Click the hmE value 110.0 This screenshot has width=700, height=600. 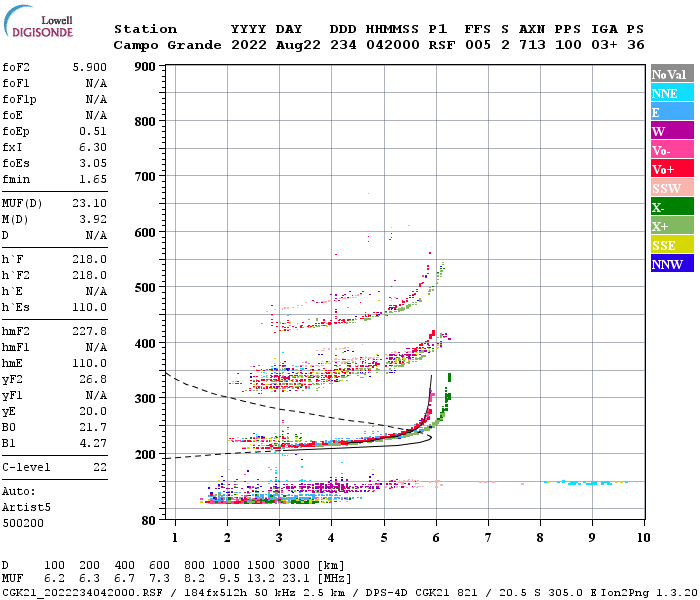pyautogui.click(x=89, y=363)
